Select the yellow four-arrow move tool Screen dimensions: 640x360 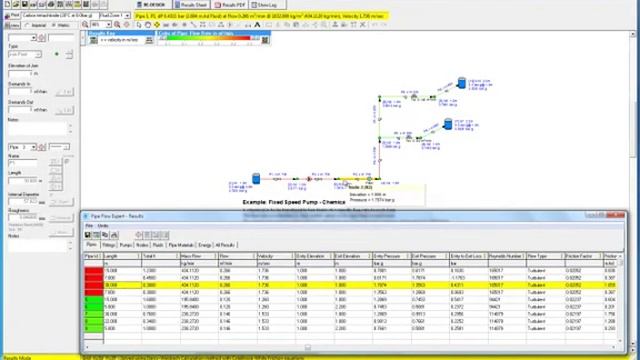pos(157,25)
